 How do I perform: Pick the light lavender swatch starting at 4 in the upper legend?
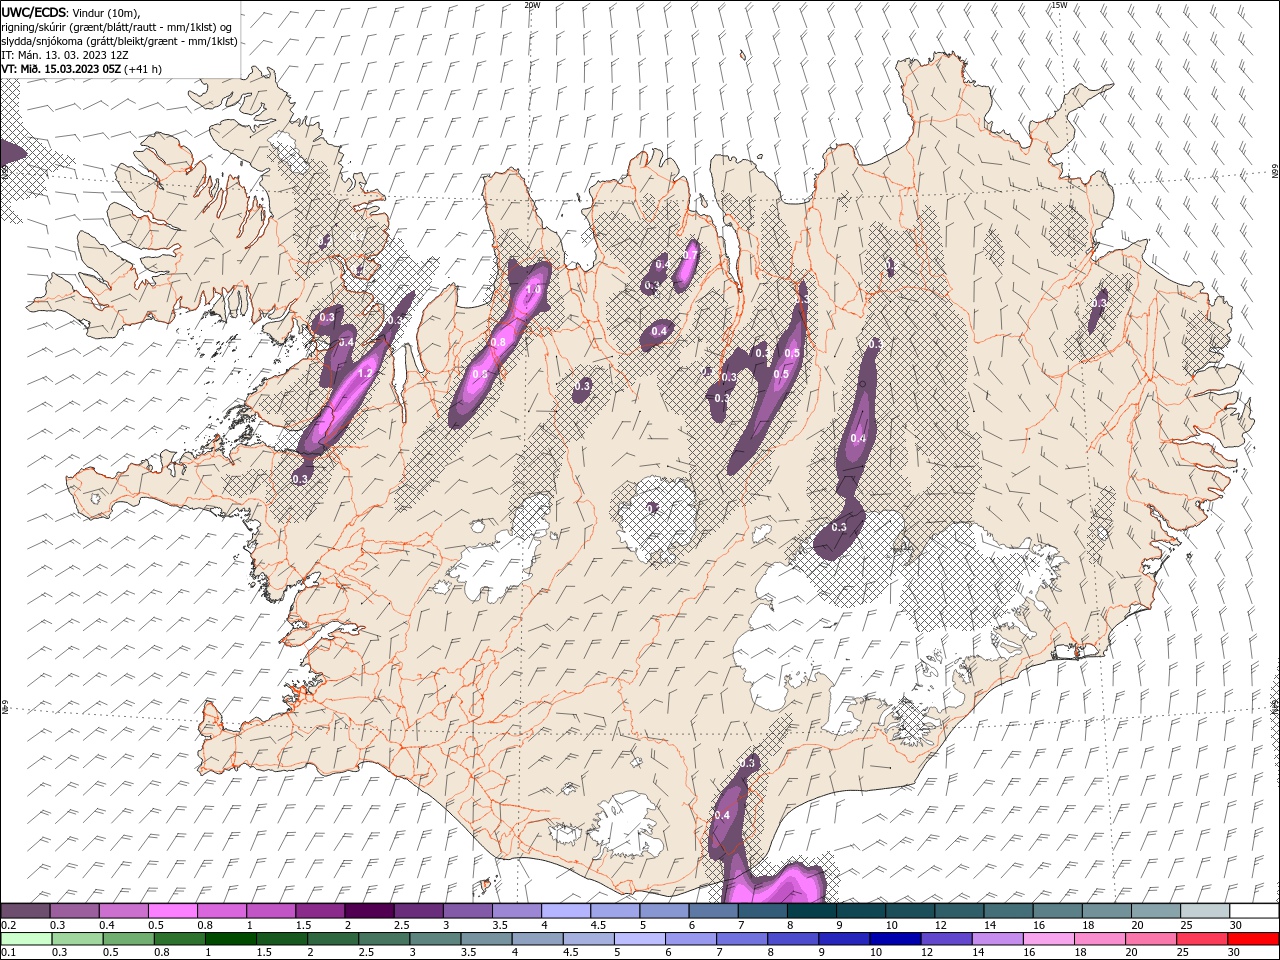566,911
